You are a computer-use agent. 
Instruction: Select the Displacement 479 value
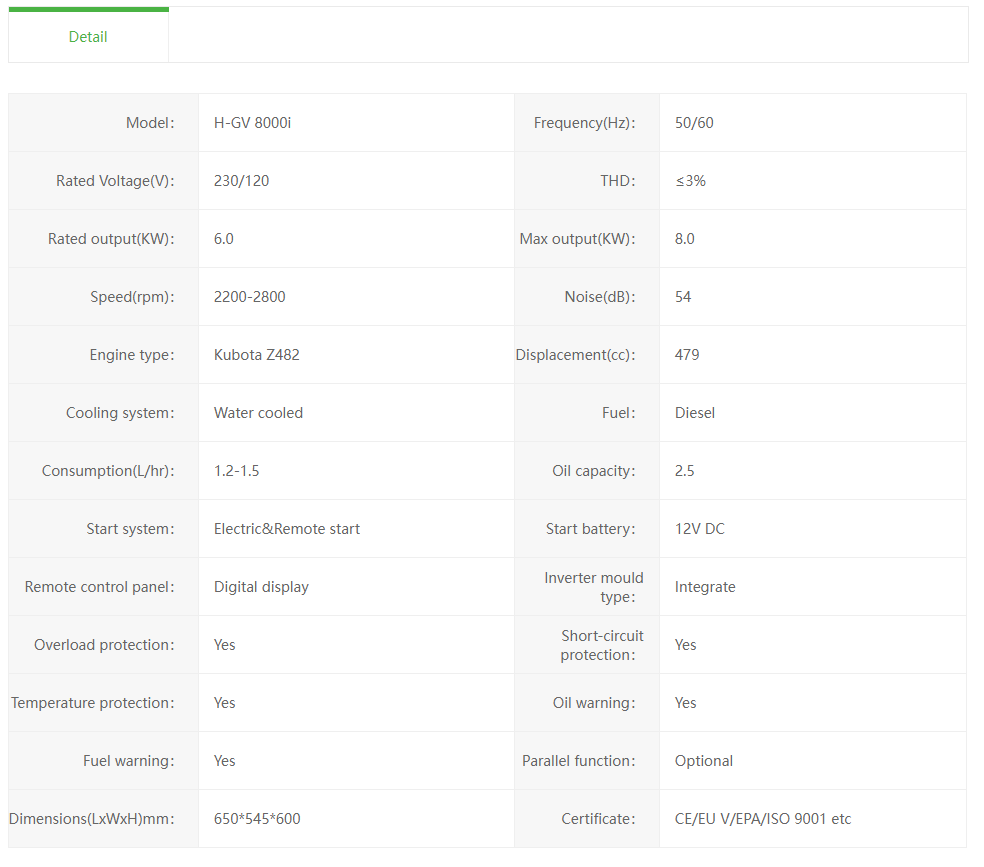(687, 355)
